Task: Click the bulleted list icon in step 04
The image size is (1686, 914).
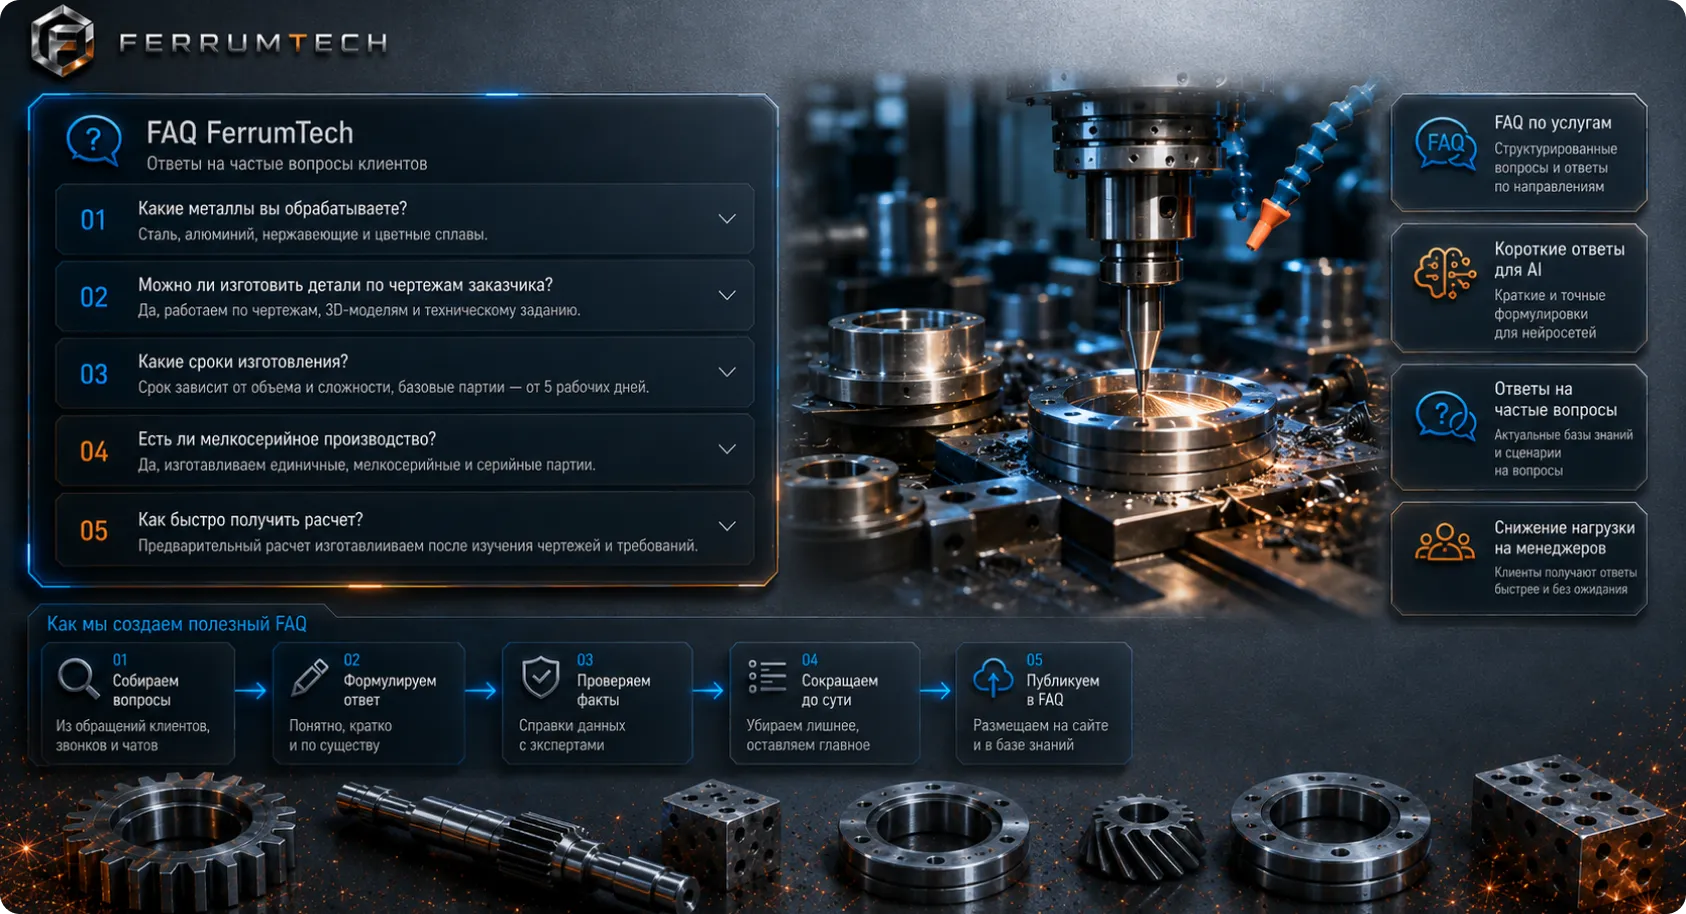Action: (767, 677)
